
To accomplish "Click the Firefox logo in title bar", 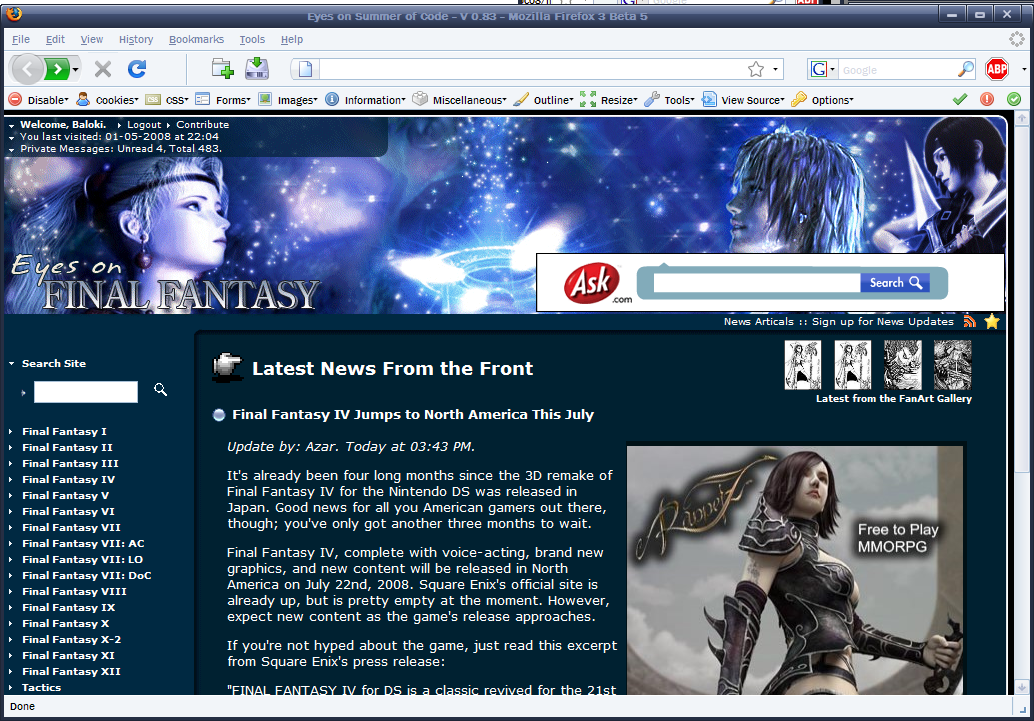I will [14, 14].
